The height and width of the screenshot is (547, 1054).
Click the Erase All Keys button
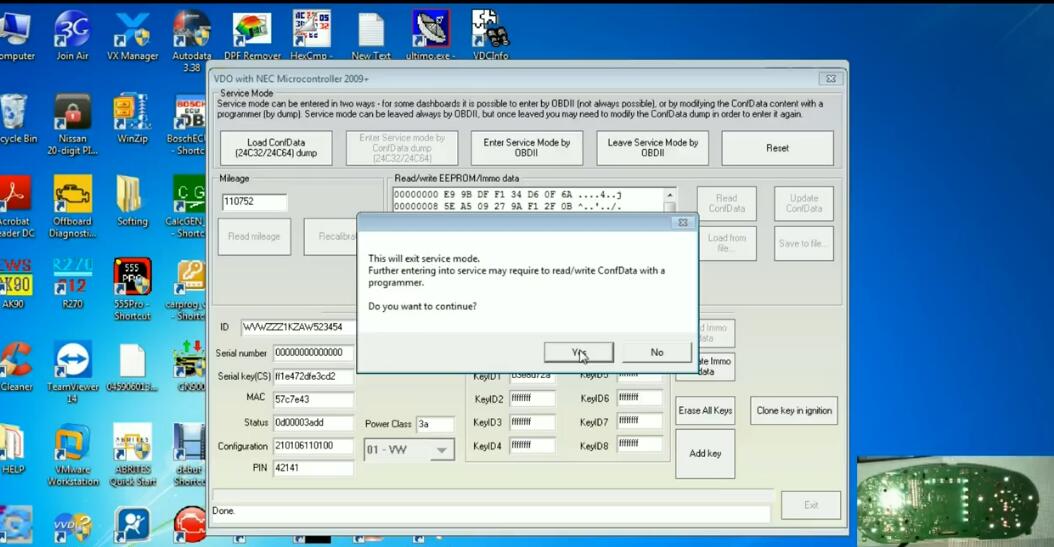click(705, 411)
